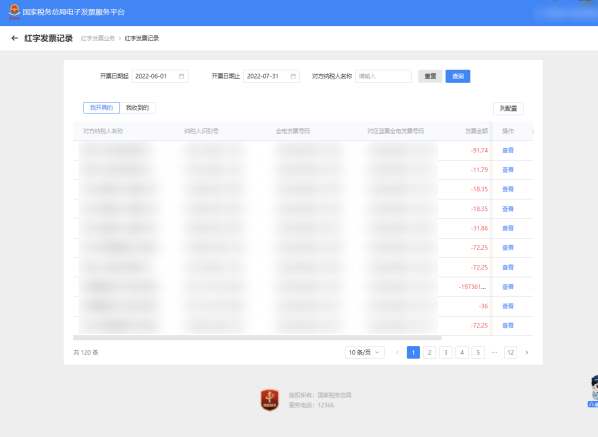Open the end date calendar icon

(x=293, y=76)
